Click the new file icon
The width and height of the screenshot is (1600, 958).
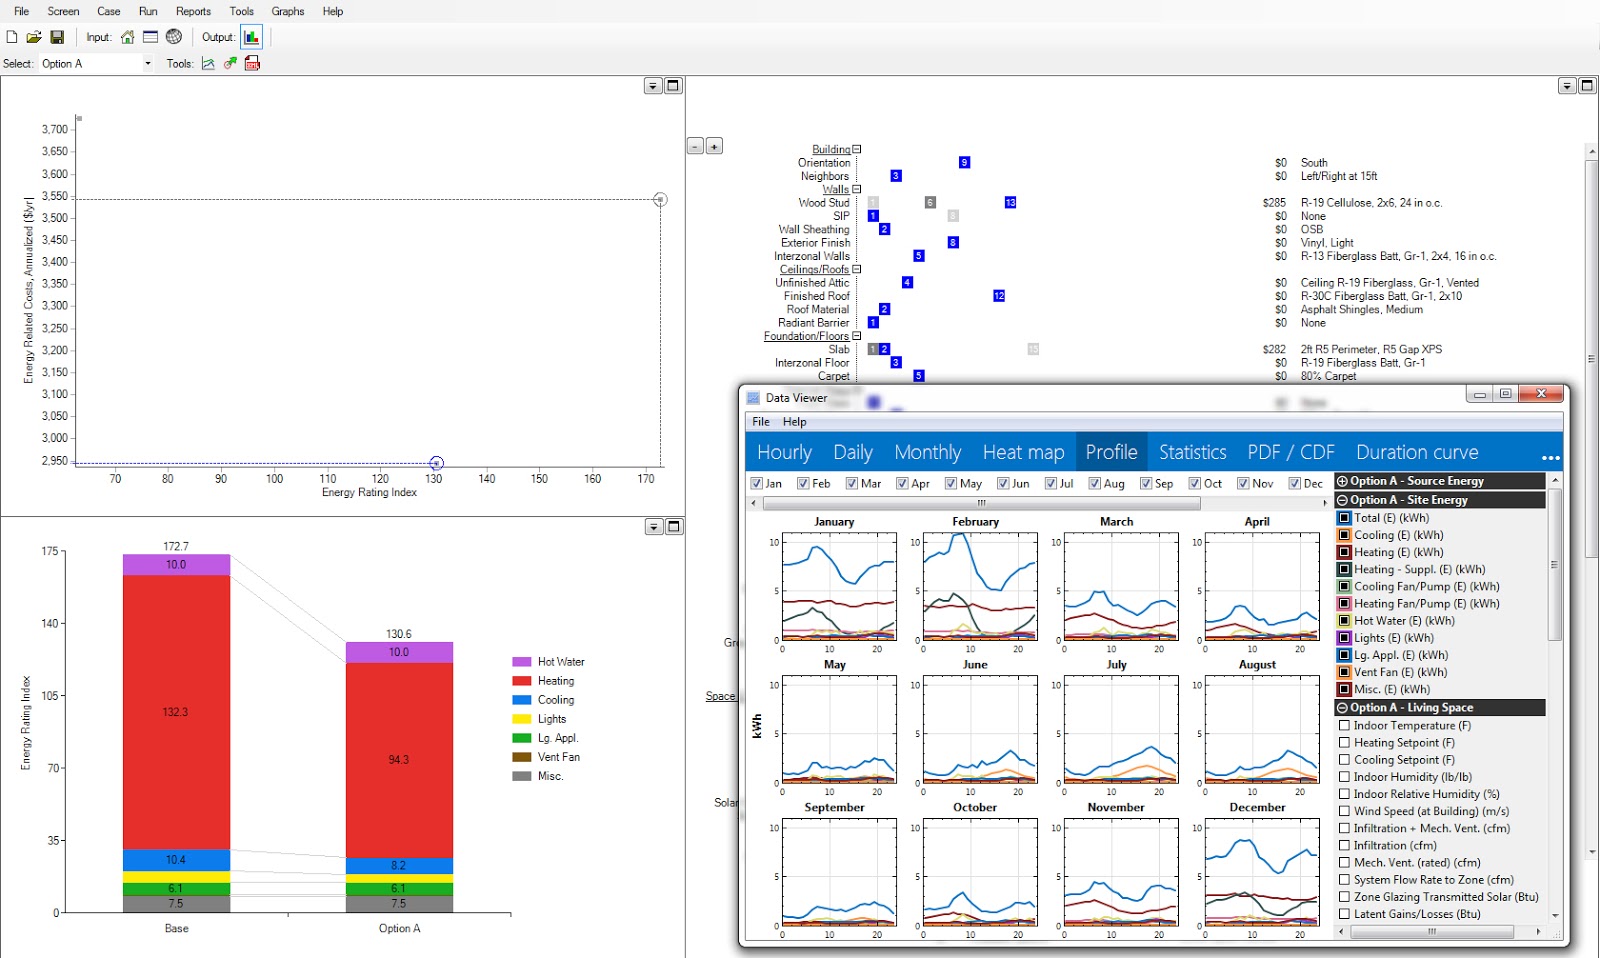12,37
